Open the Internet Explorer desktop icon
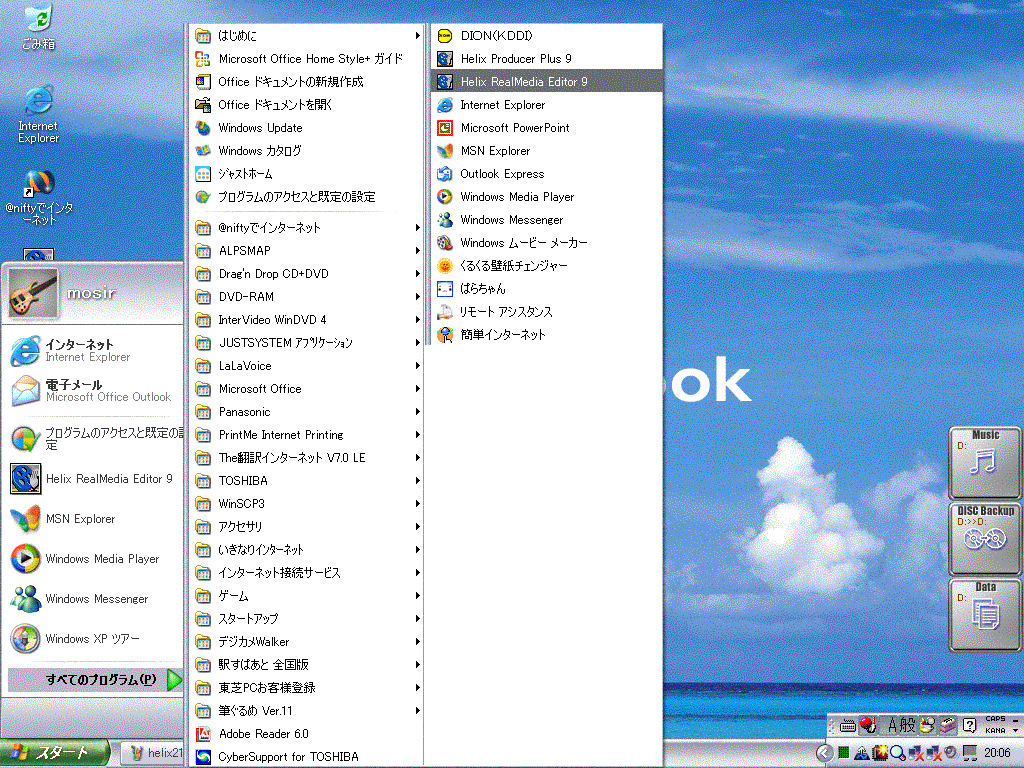Viewport: 1024px width, 768px height. 38,114
